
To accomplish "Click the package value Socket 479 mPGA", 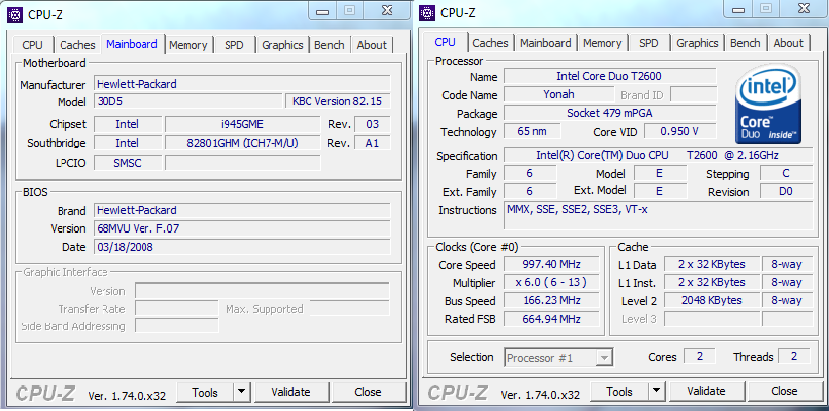I will point(610,113).
